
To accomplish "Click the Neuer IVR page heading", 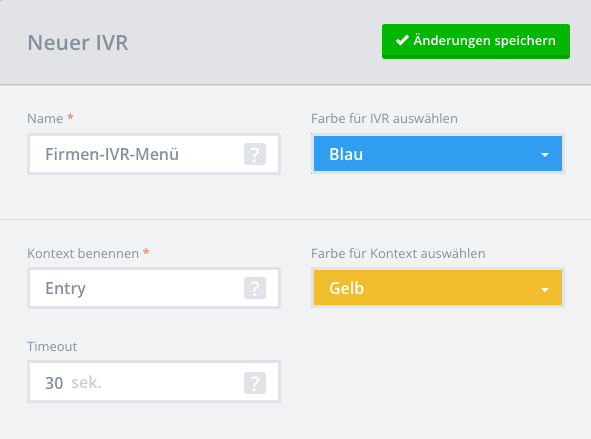I will pyautogui.click(x=78, y=42).
